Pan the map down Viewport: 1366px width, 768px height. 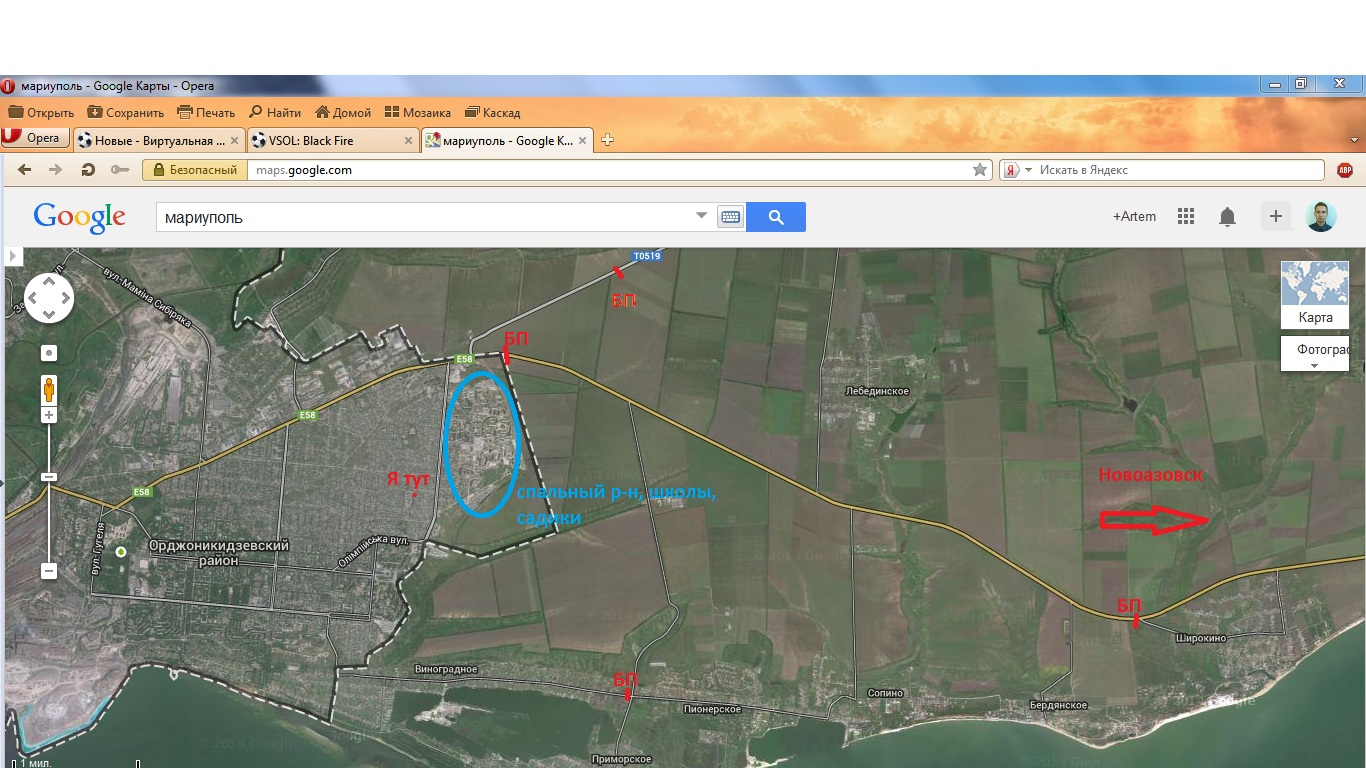click(49, 314)
